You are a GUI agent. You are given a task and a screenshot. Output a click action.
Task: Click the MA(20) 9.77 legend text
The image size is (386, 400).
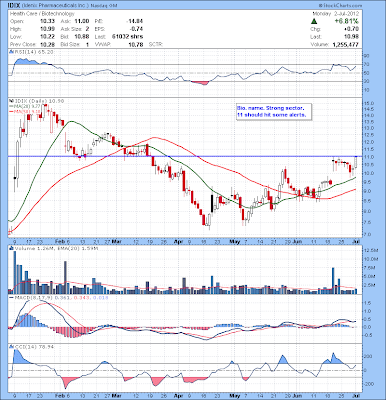27,106
